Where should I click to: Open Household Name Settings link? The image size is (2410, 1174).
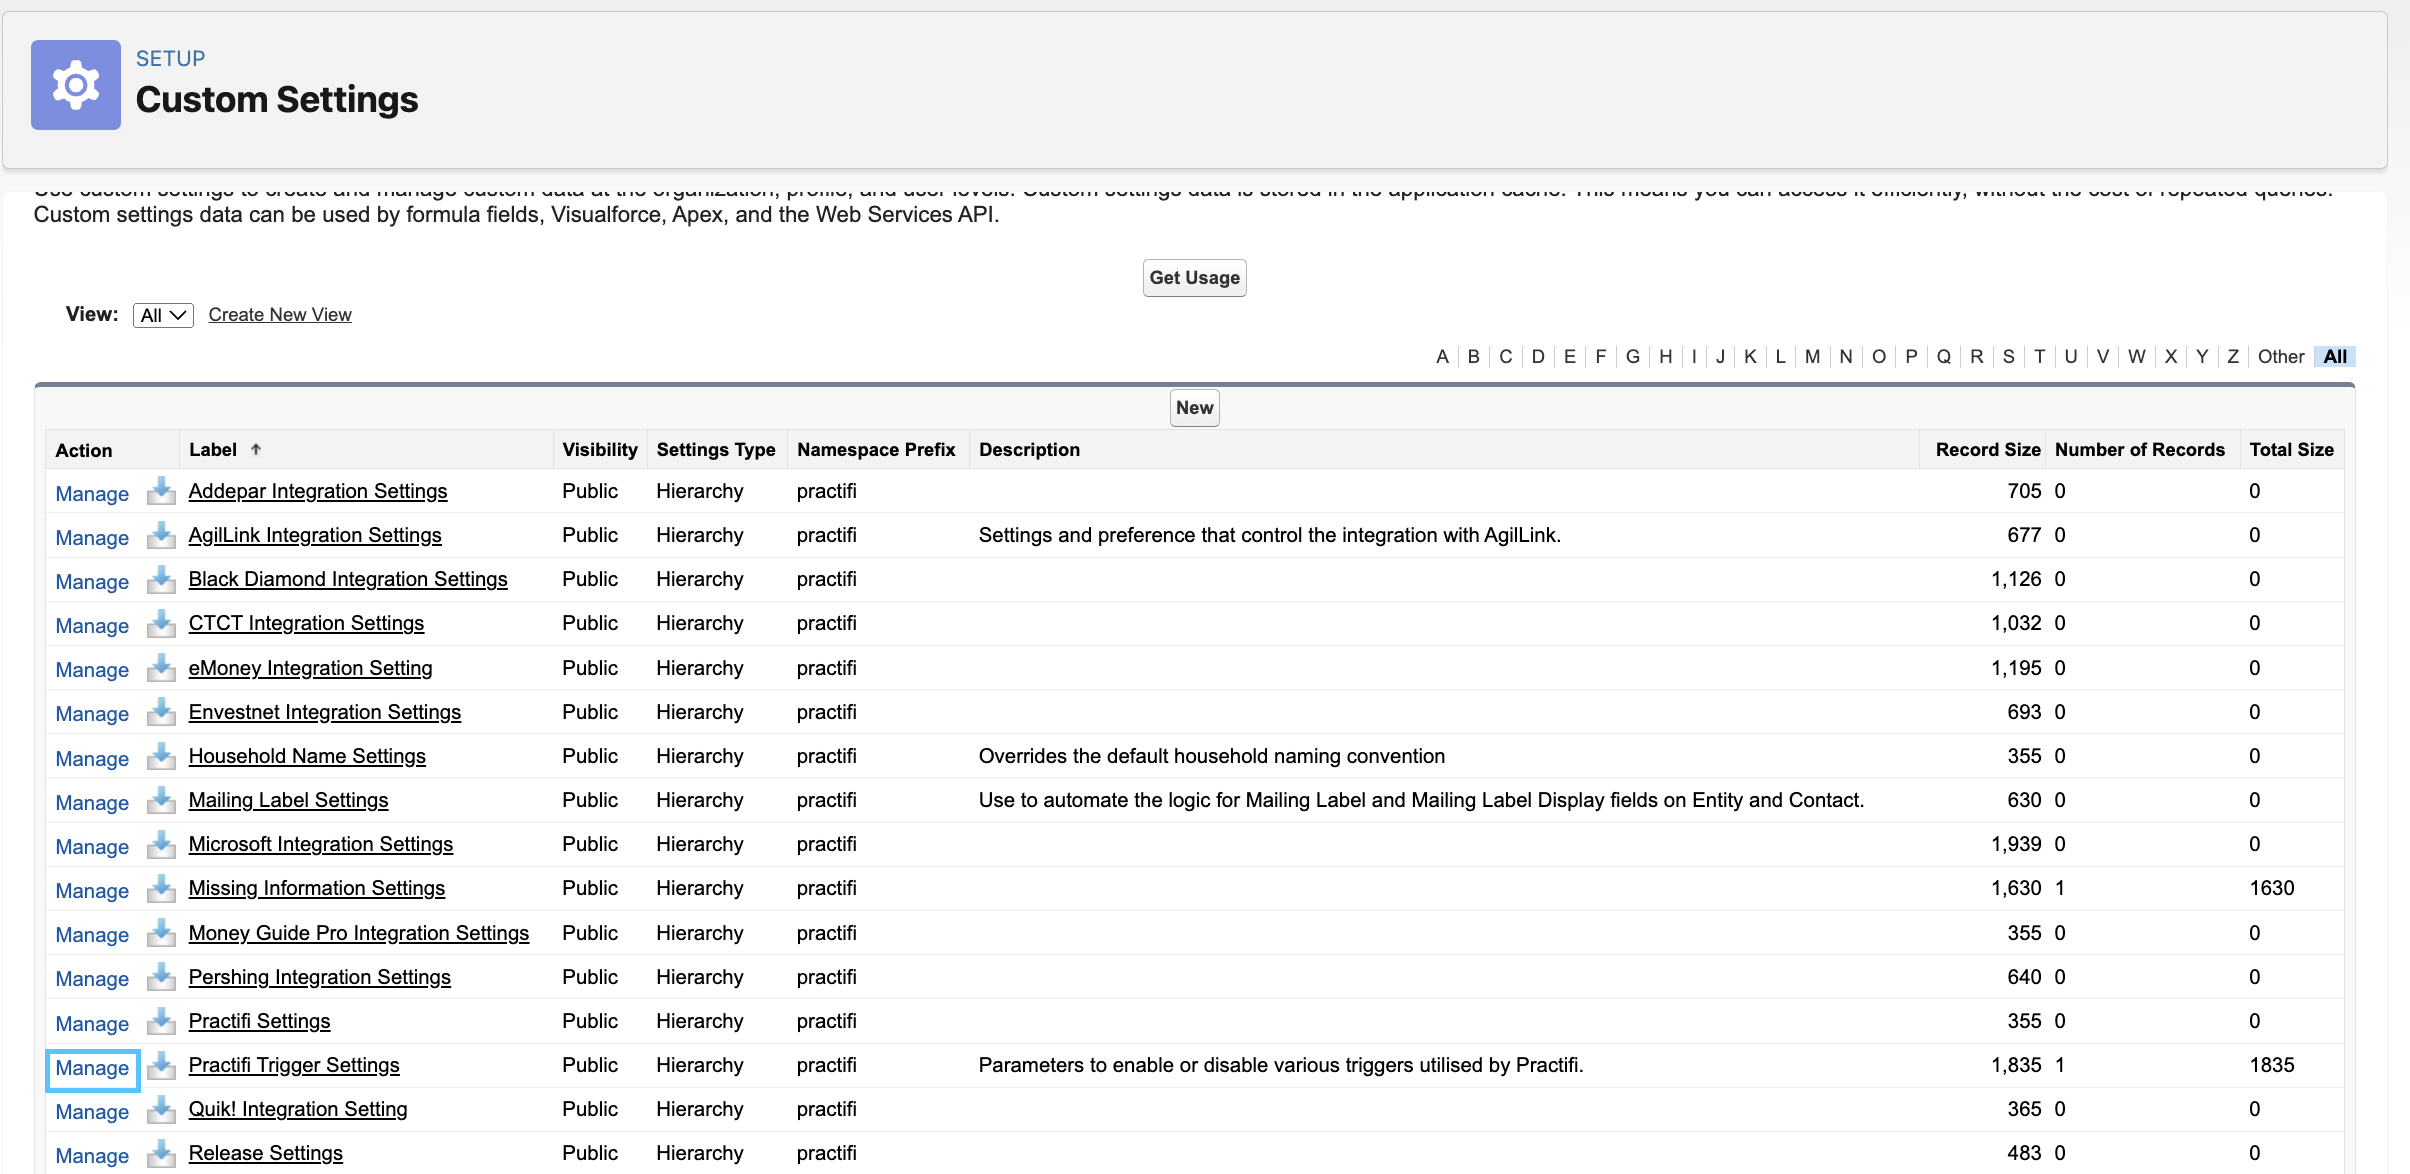click(307, 756)
